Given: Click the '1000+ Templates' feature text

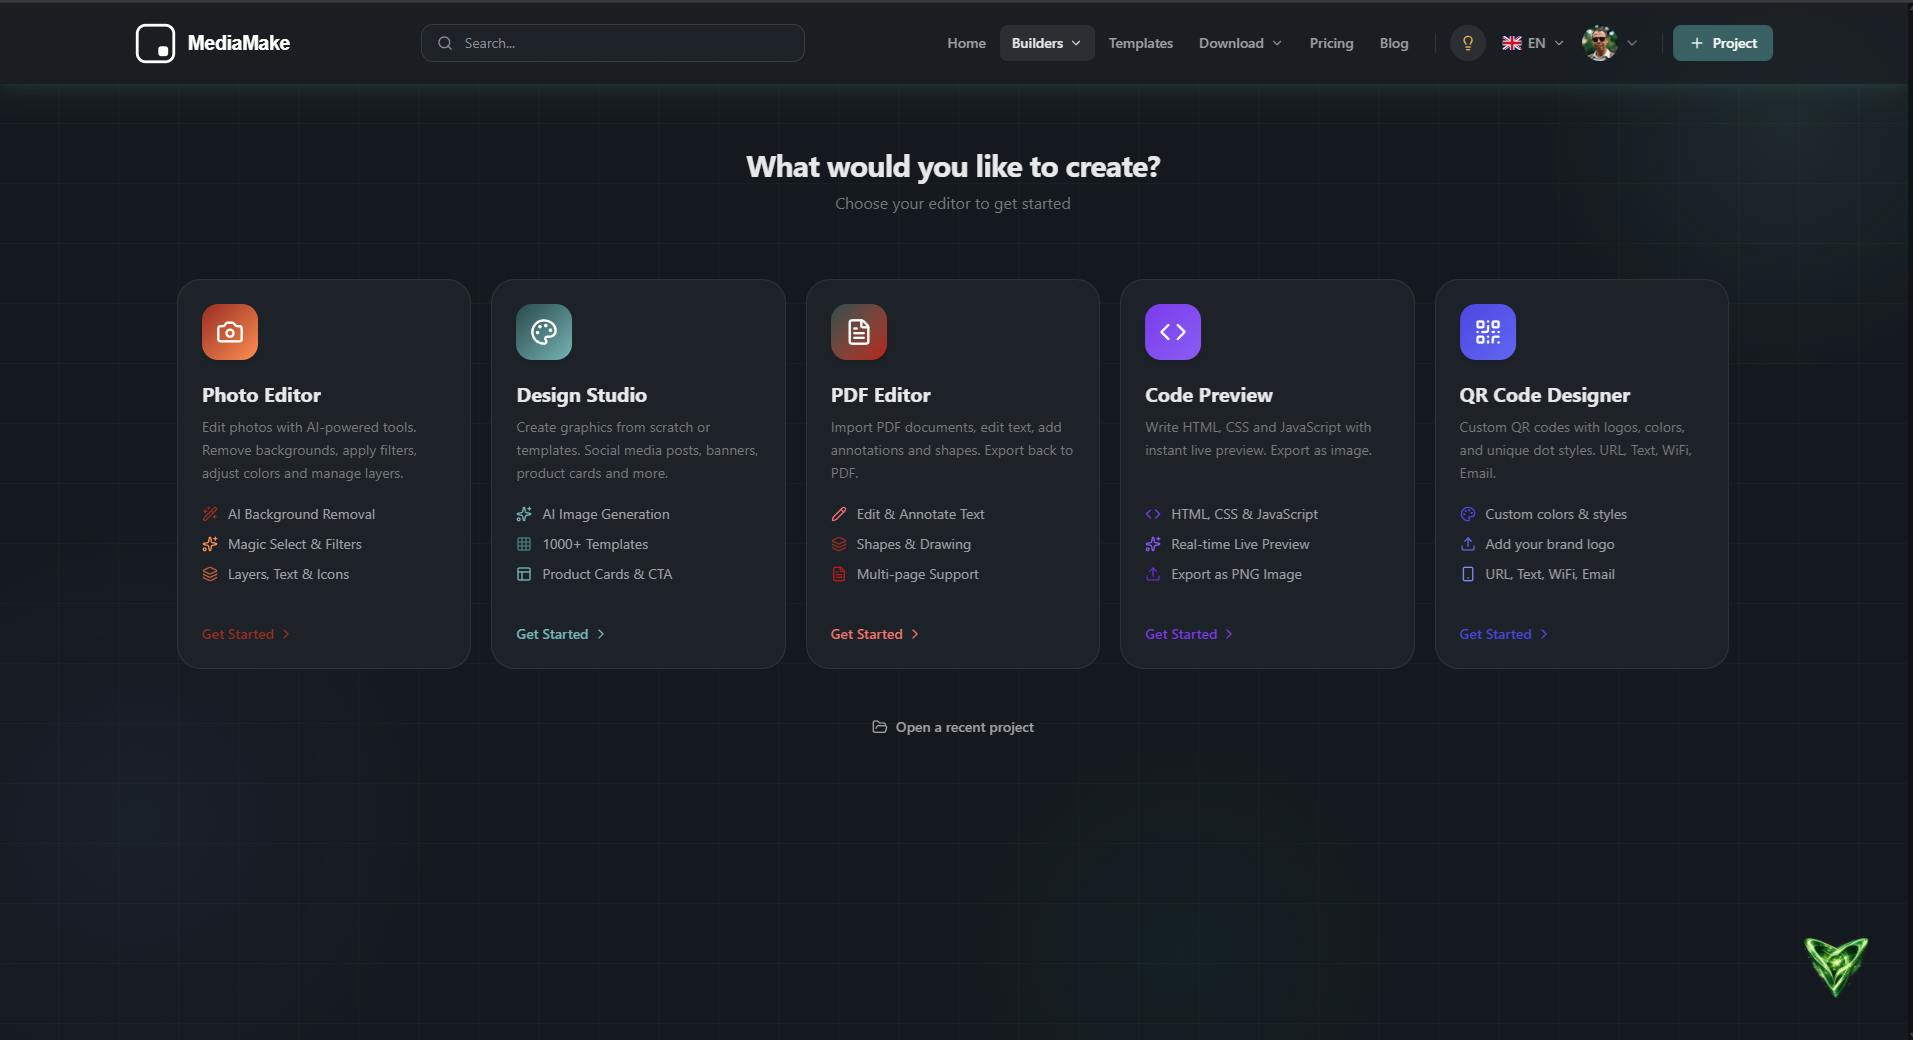Looking at the screenshot, I should pyautogui.click(x=595, y=544).
